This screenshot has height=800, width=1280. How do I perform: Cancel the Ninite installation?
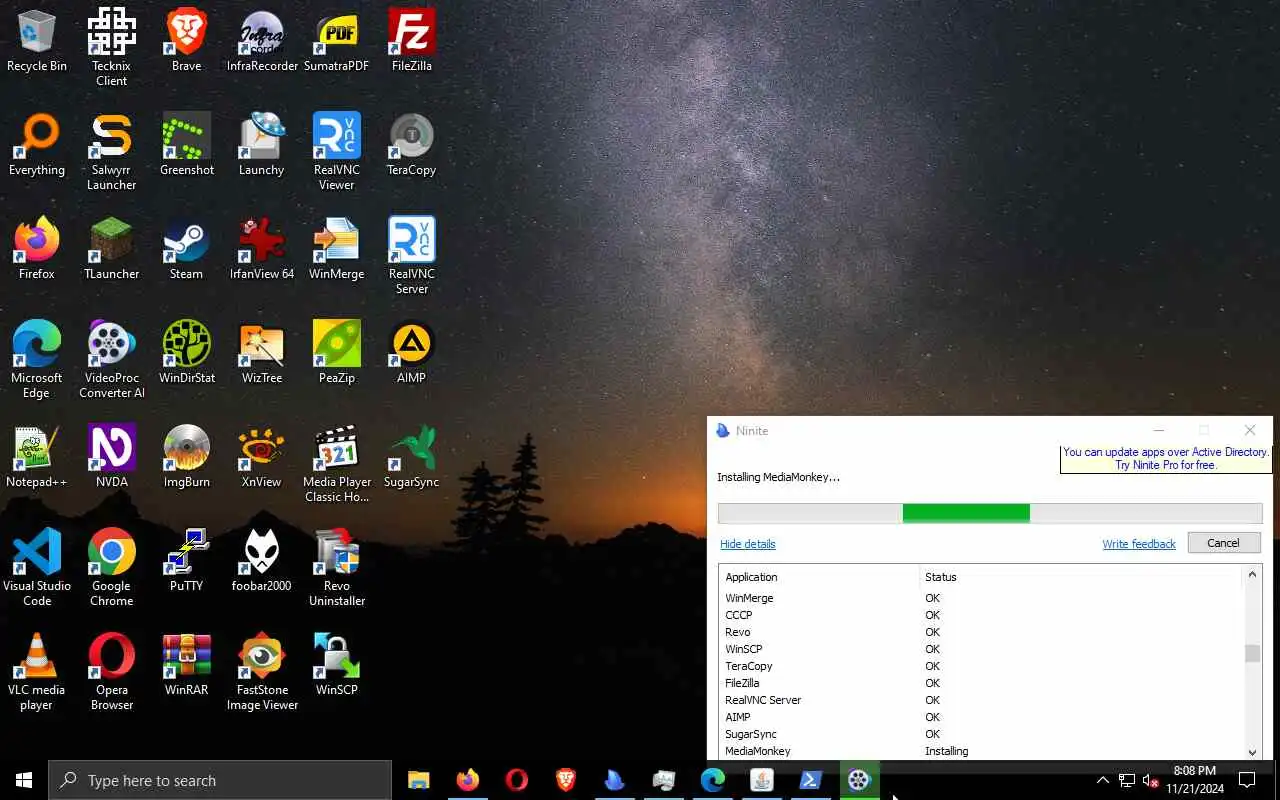click(x=1224, y=543)
